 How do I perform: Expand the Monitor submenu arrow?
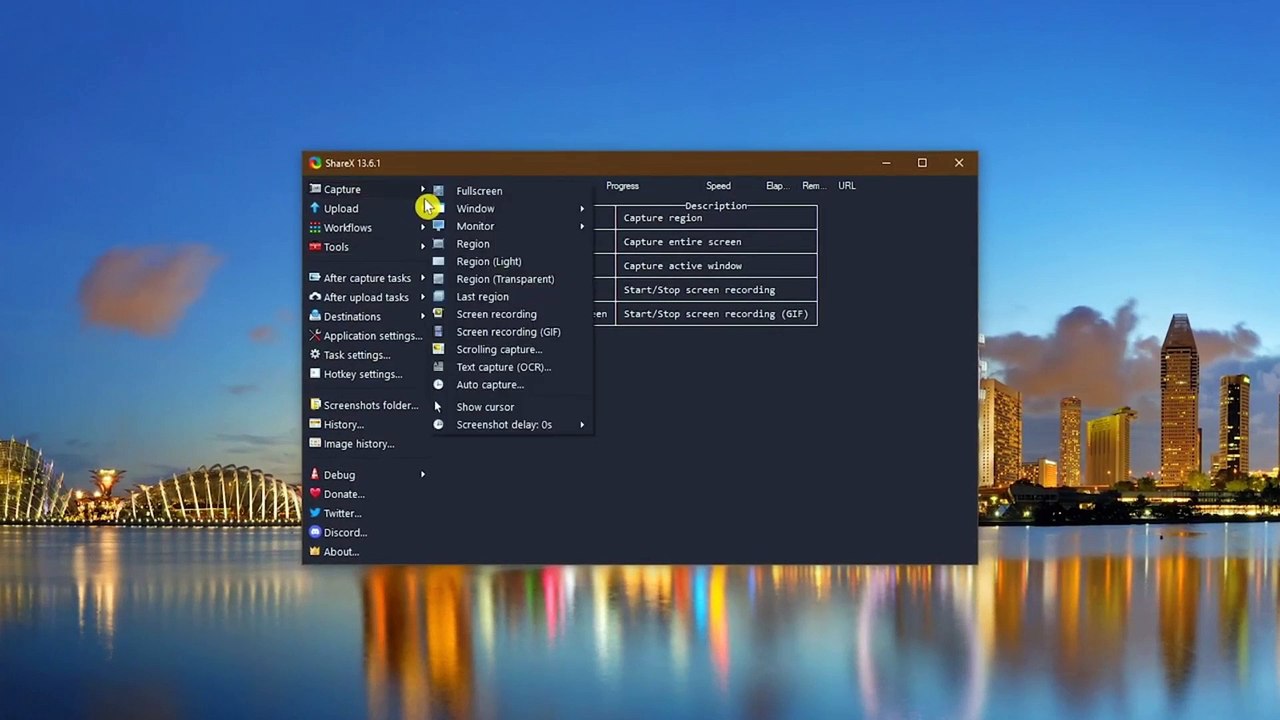click(x=582, y=226)
